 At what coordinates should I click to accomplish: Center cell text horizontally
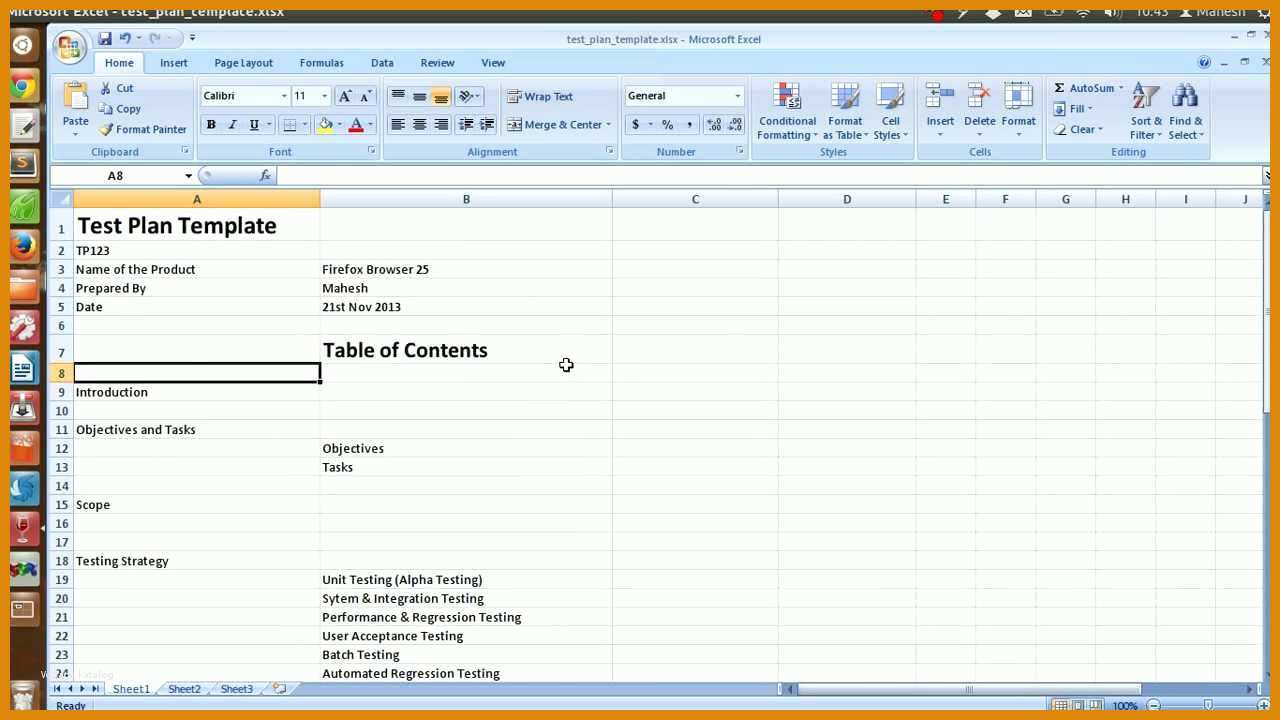(419, 125)
